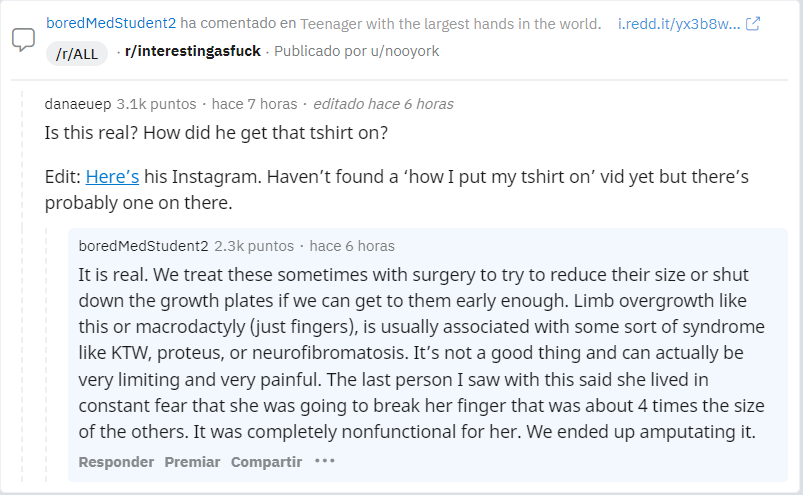Click boredMedStudent2 in the reply comment
Image resolution: width=803 pixels, height=495 pixels.
click(143, 245)
